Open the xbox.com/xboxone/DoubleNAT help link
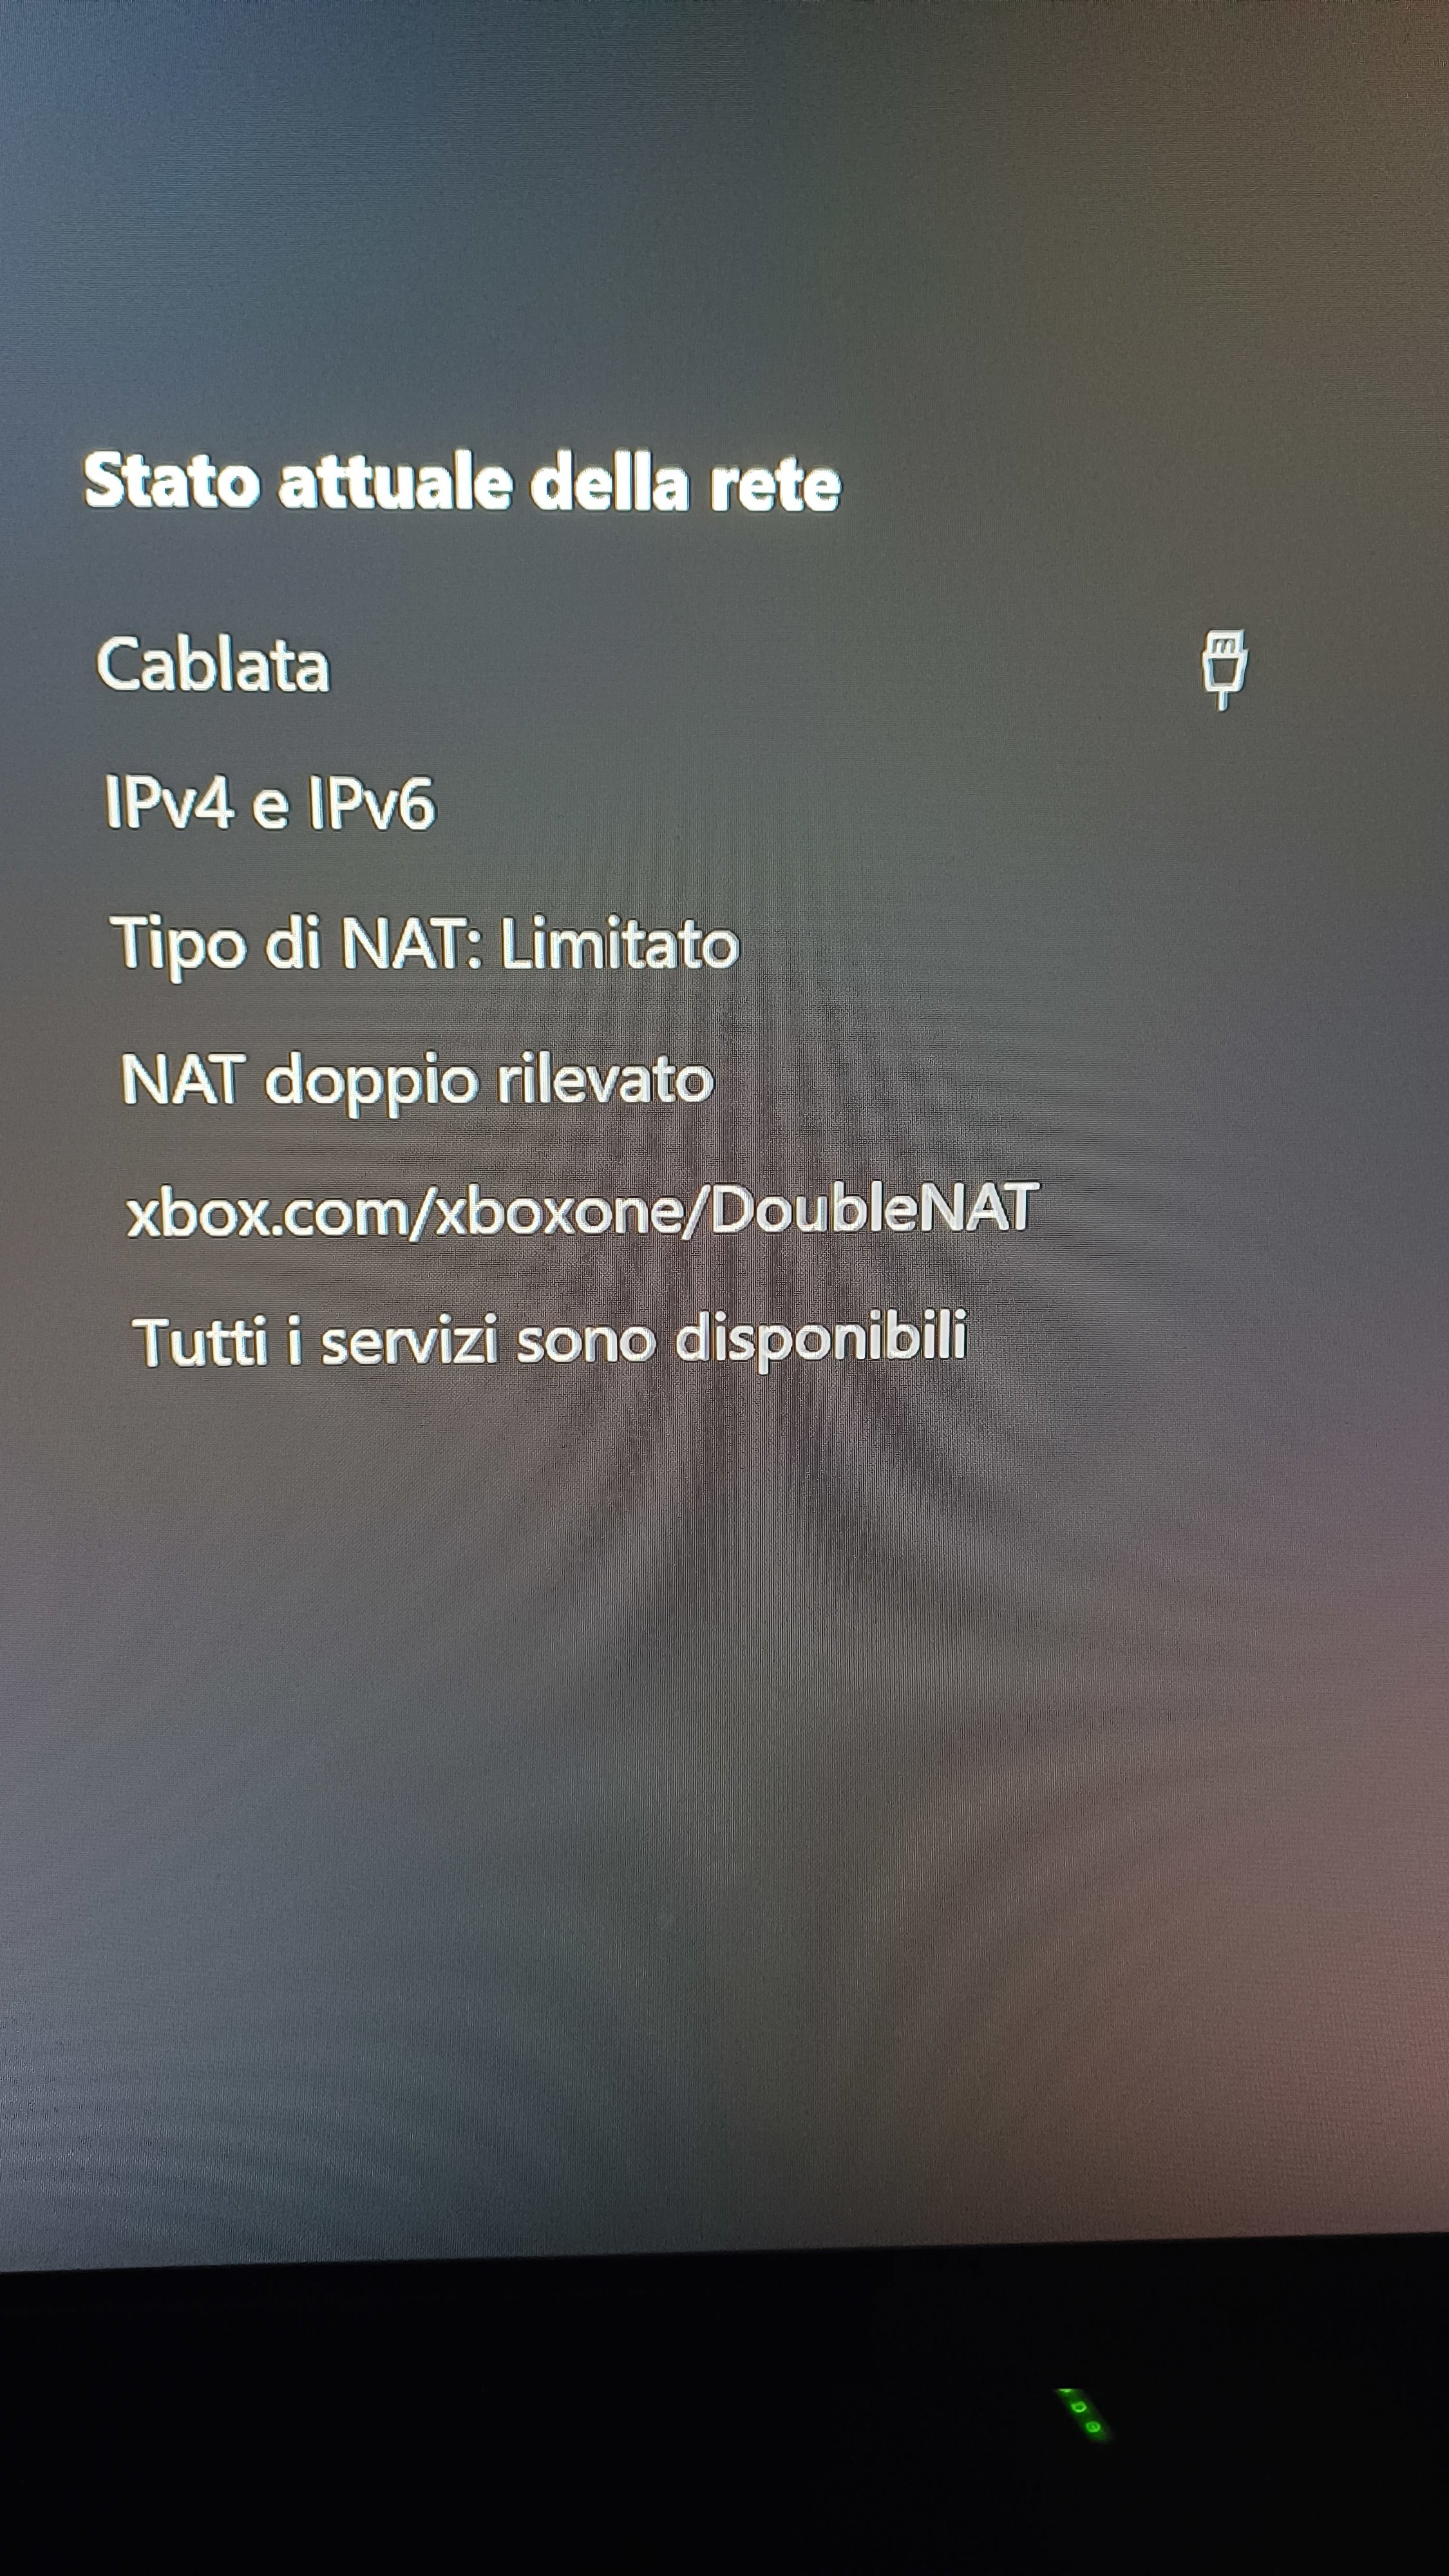 pos(583,1209)
